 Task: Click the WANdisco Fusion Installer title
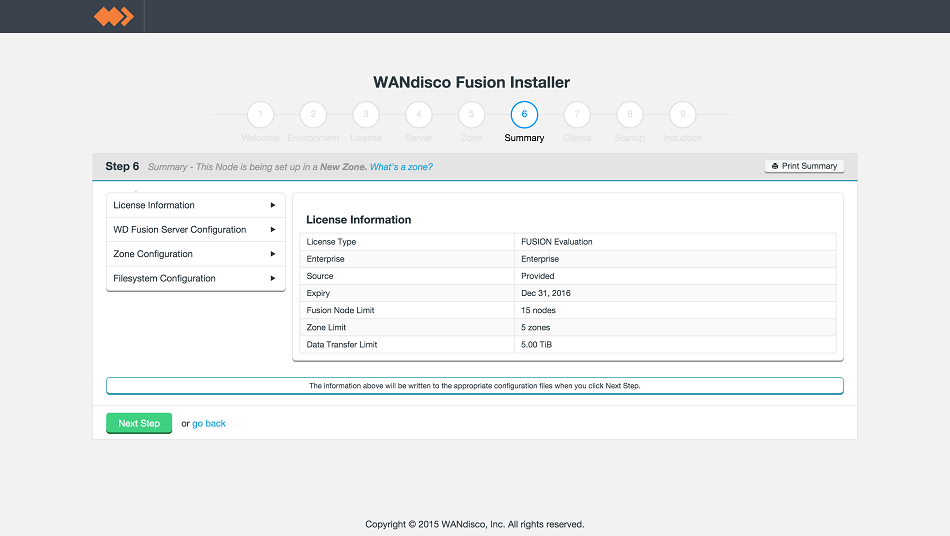(x=471, y=82)
